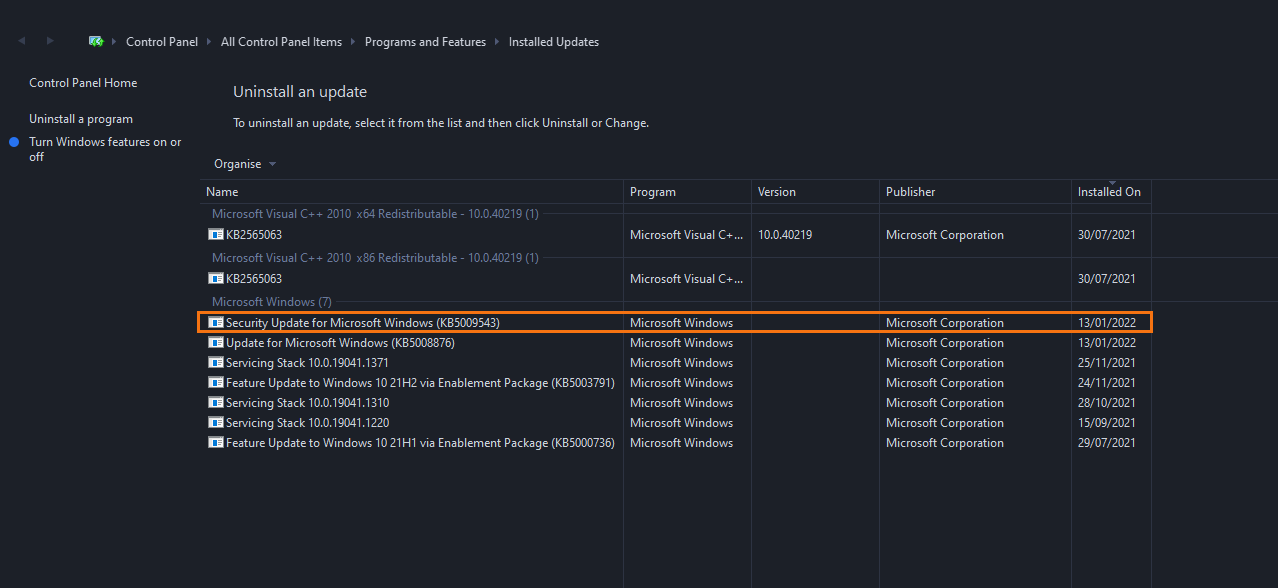Click the 28/10/2021 install date
This screenshot has height=588, width=1278.
pos(1107,403)
